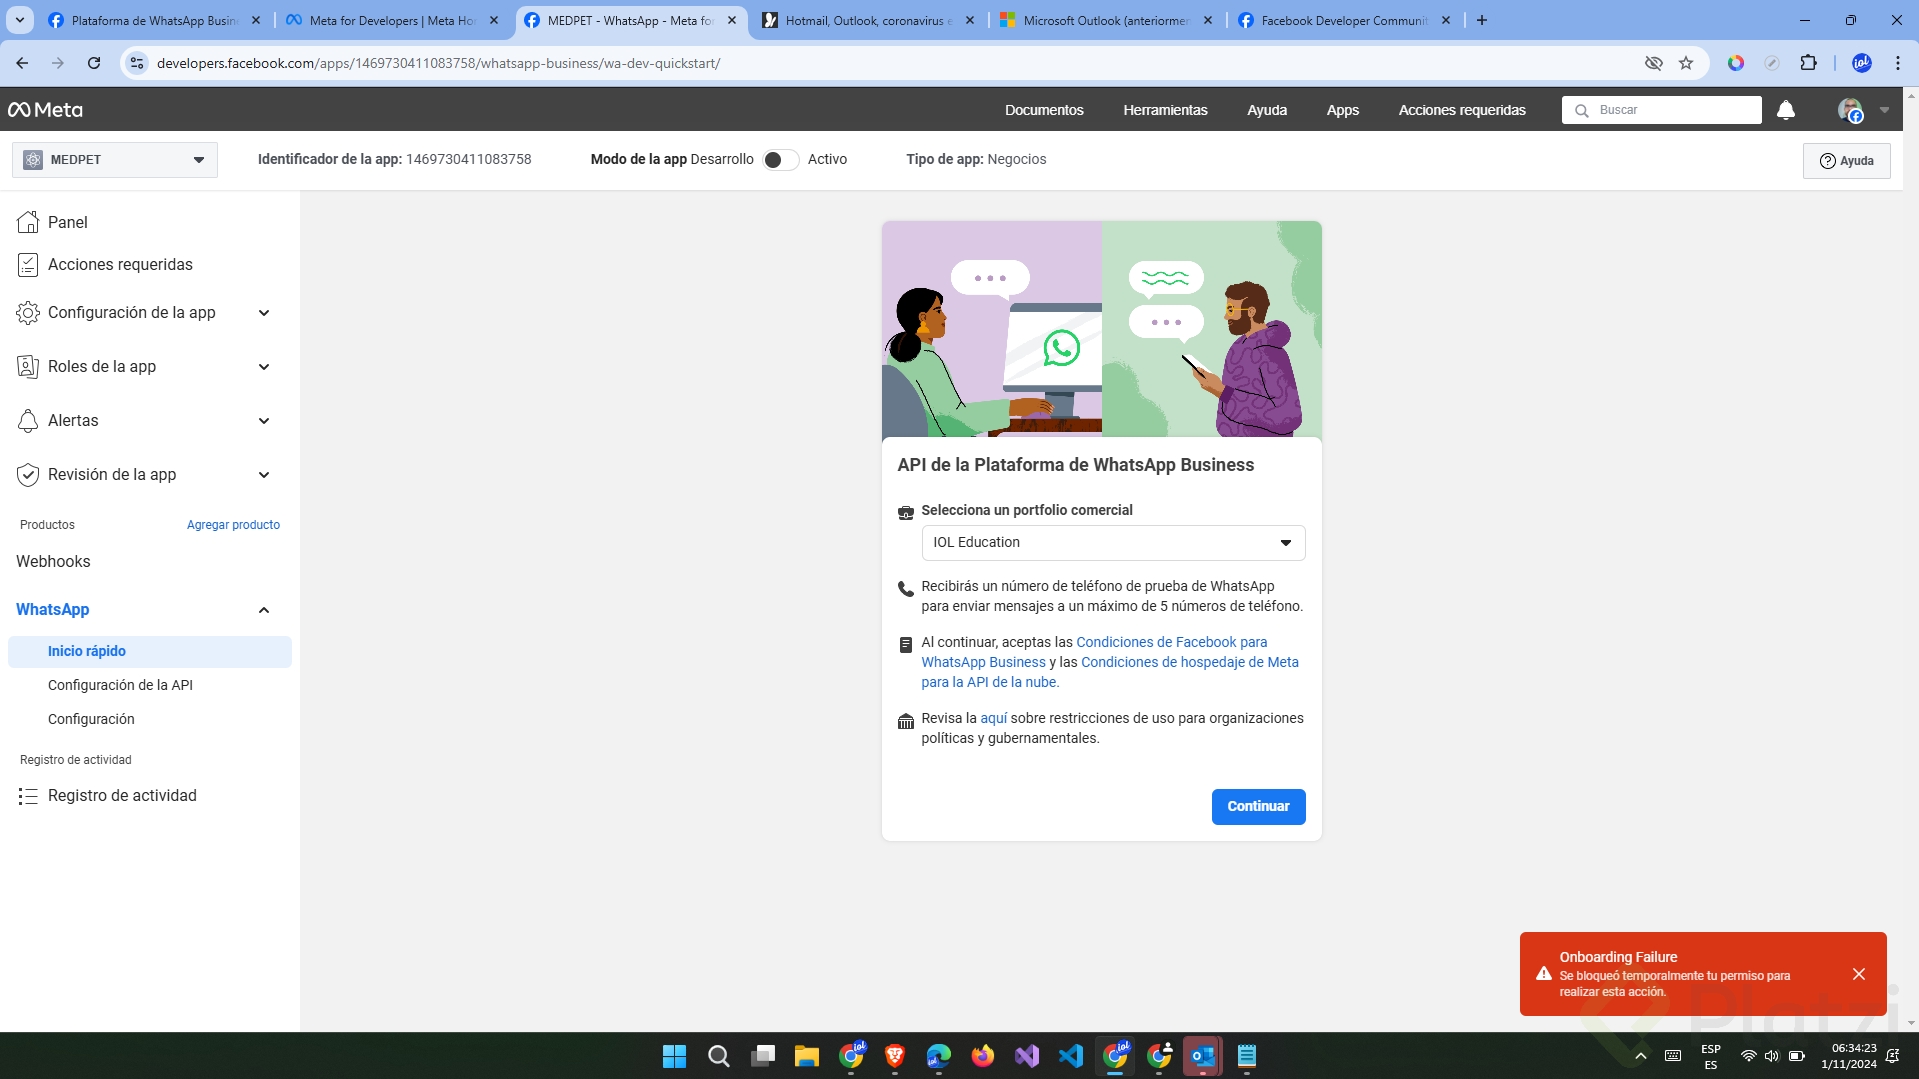Image resolution: width=1919 pixels, height=1079 pixels.
Task: Open Acciones requeridas in top navigation
Action: coord(1462,110)
